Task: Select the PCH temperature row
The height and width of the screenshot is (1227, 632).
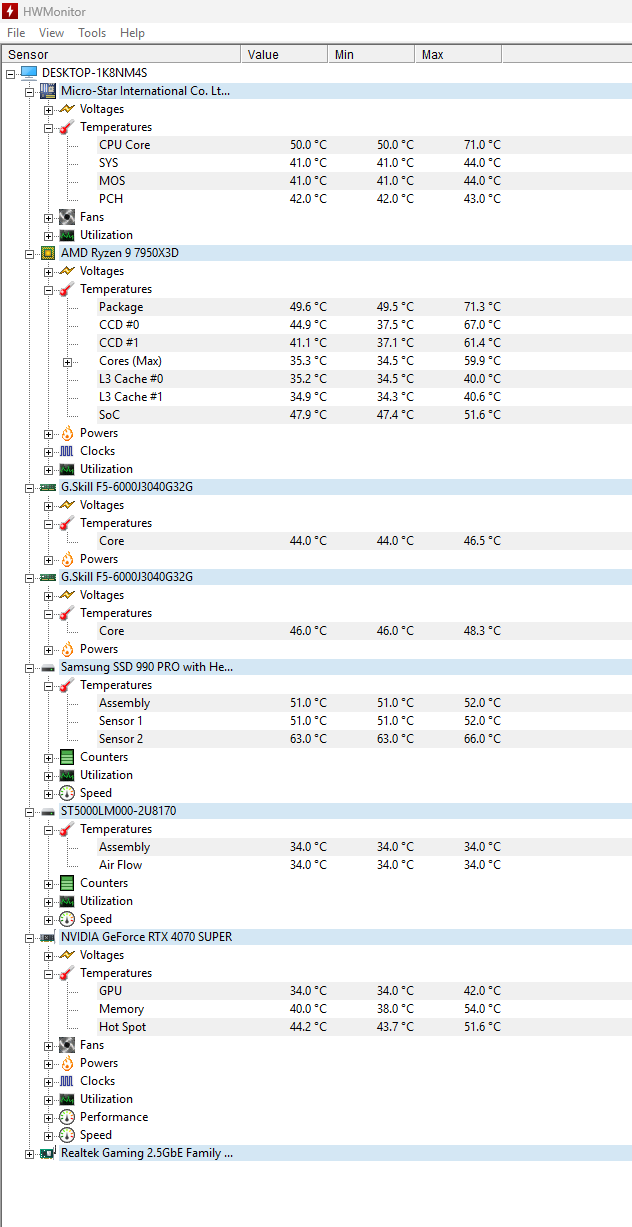Action: 316,199
